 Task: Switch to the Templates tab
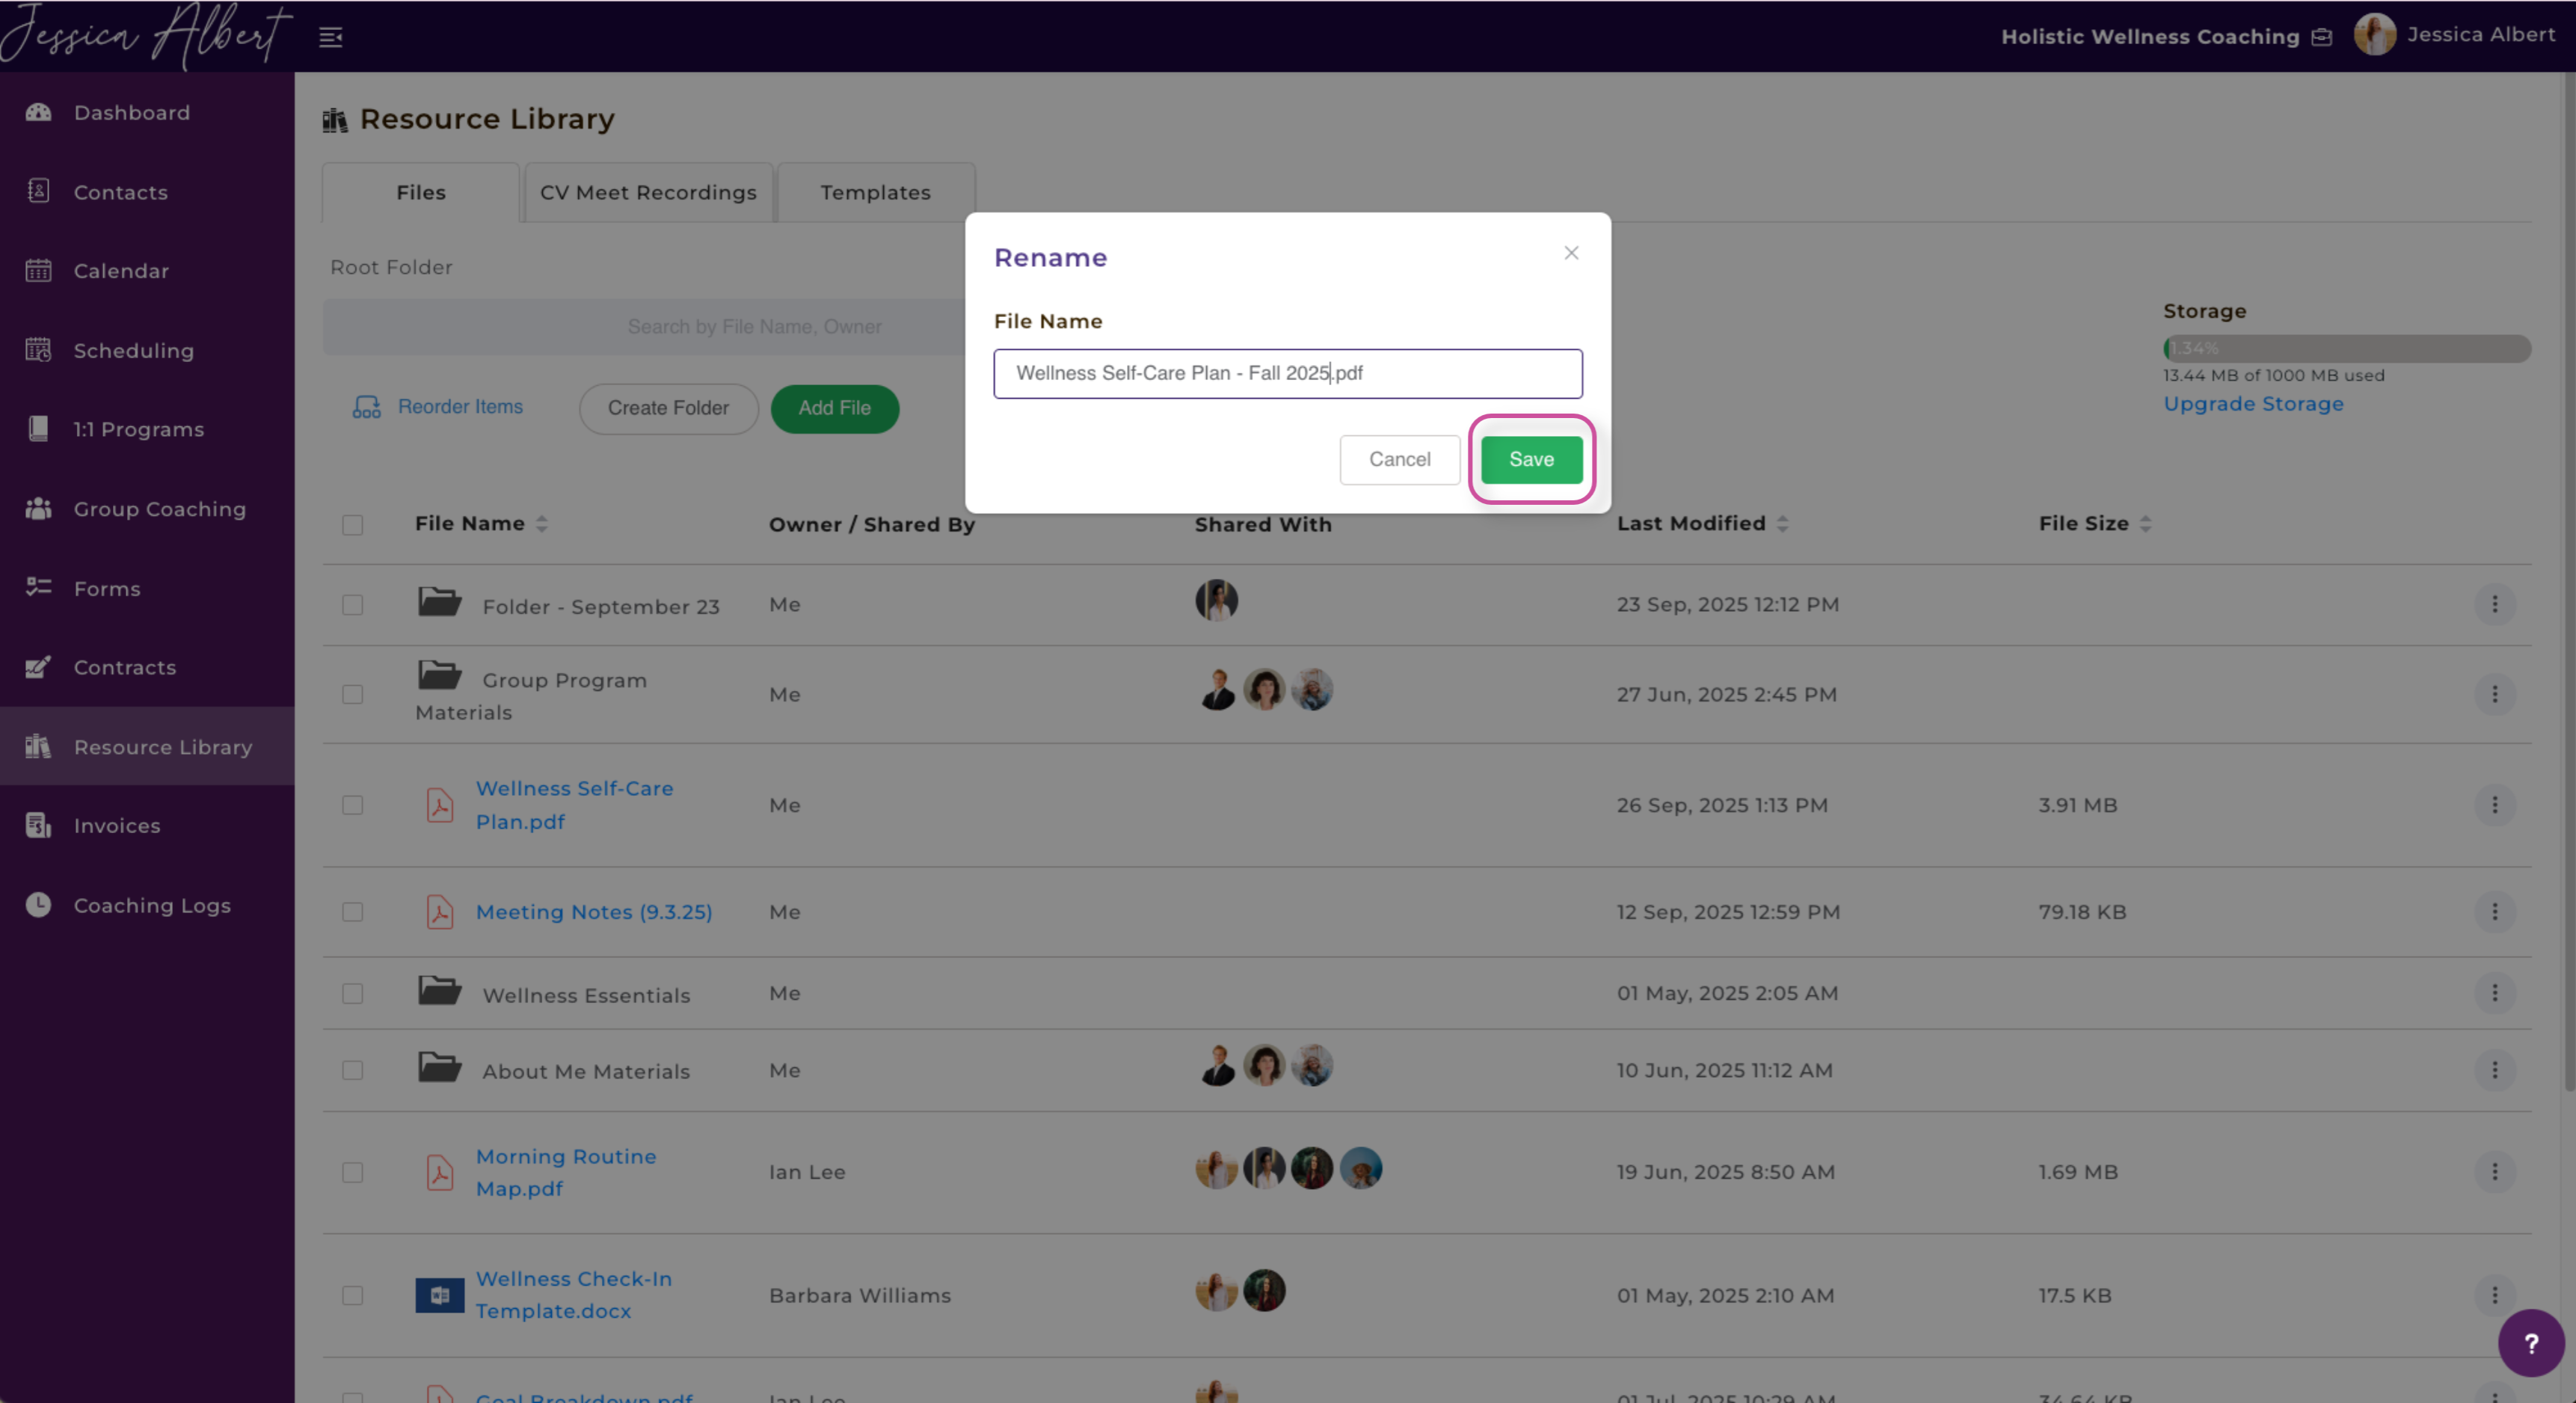pyautogui.click(x=875, y=192)
